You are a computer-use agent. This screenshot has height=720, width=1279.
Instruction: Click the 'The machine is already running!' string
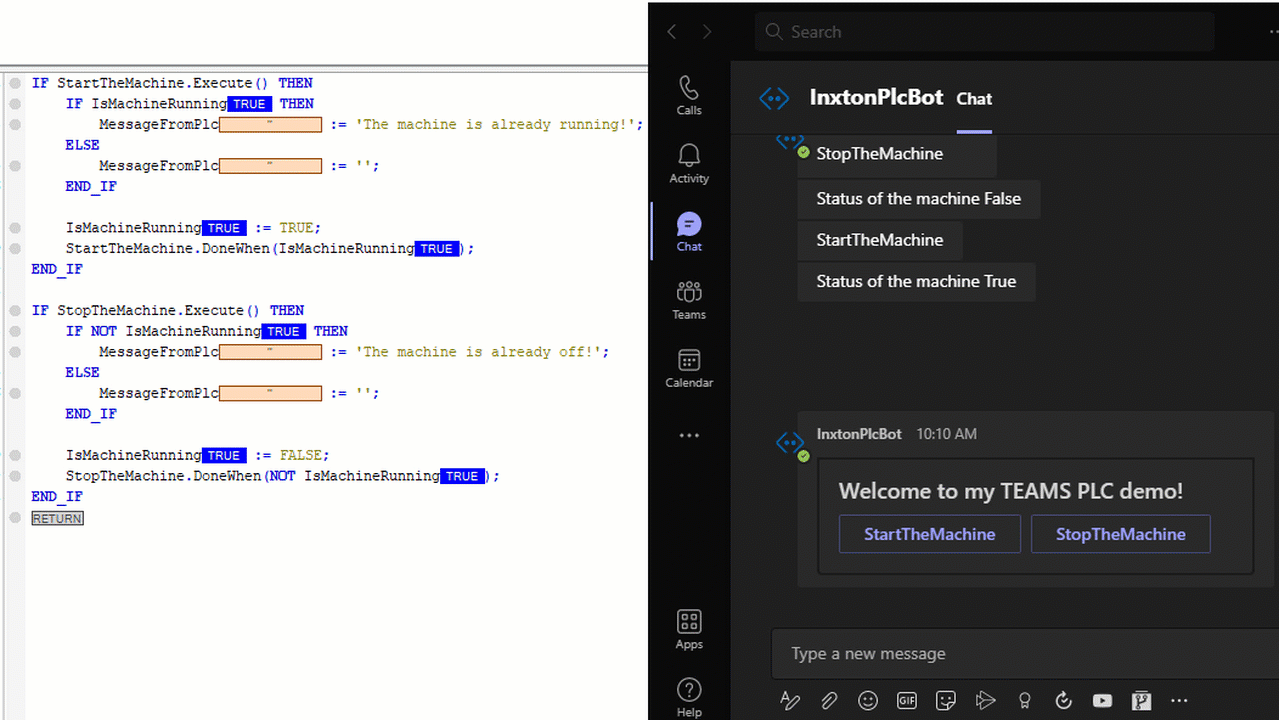(495, 125)
